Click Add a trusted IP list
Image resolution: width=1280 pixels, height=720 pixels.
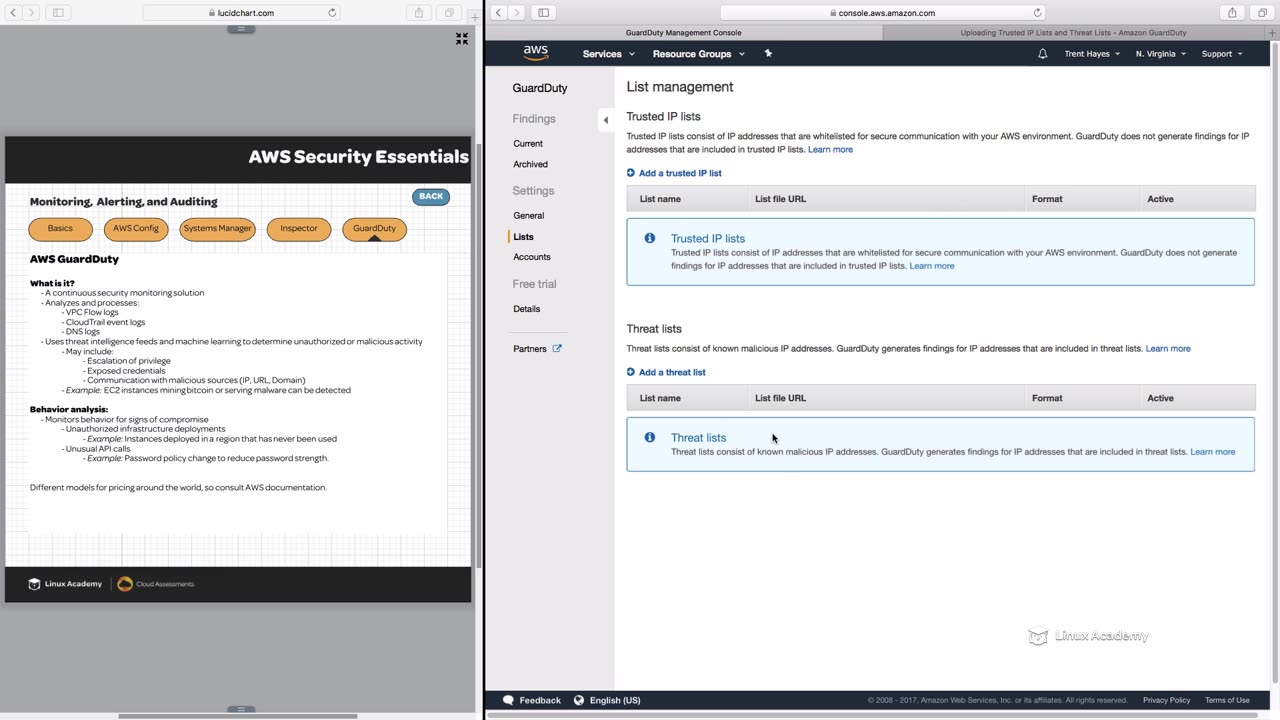pos(674,173)
